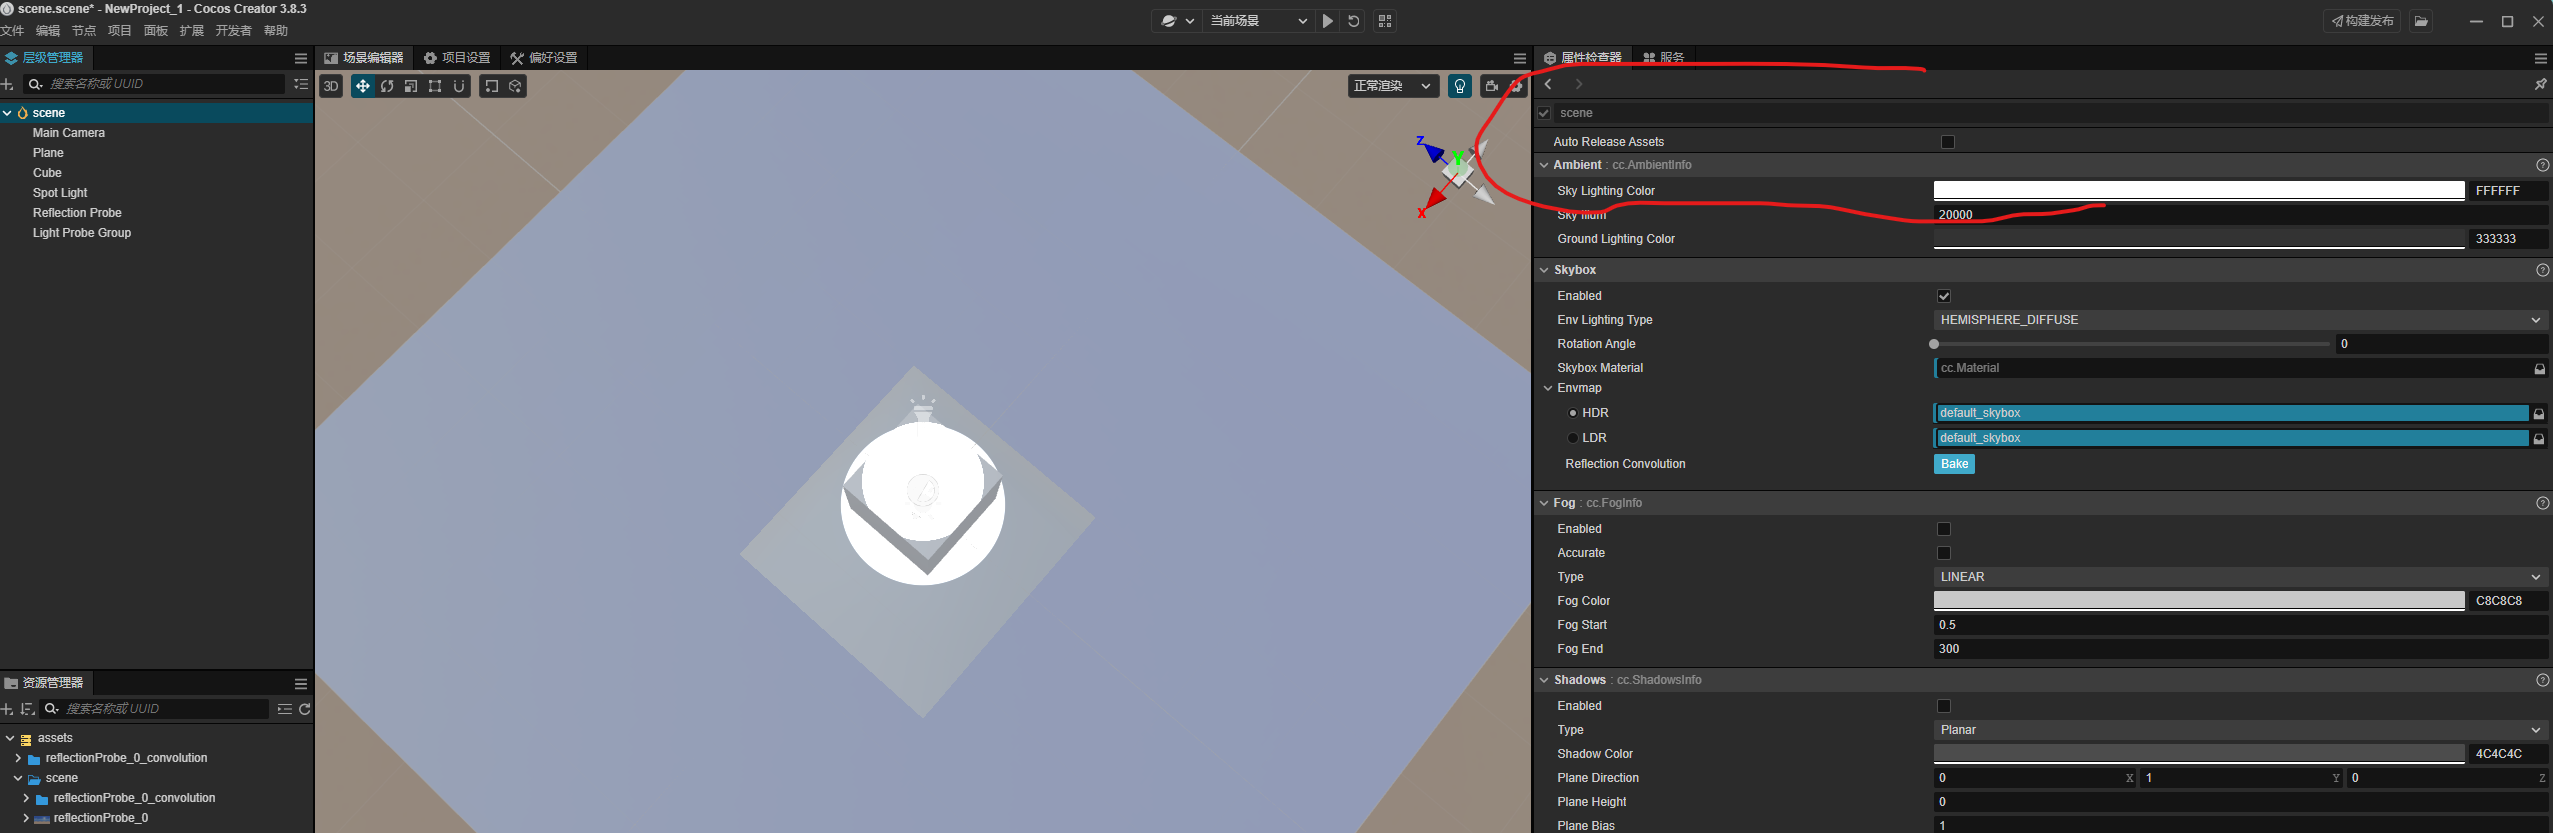Open the project folder icon

(2421, 21)
